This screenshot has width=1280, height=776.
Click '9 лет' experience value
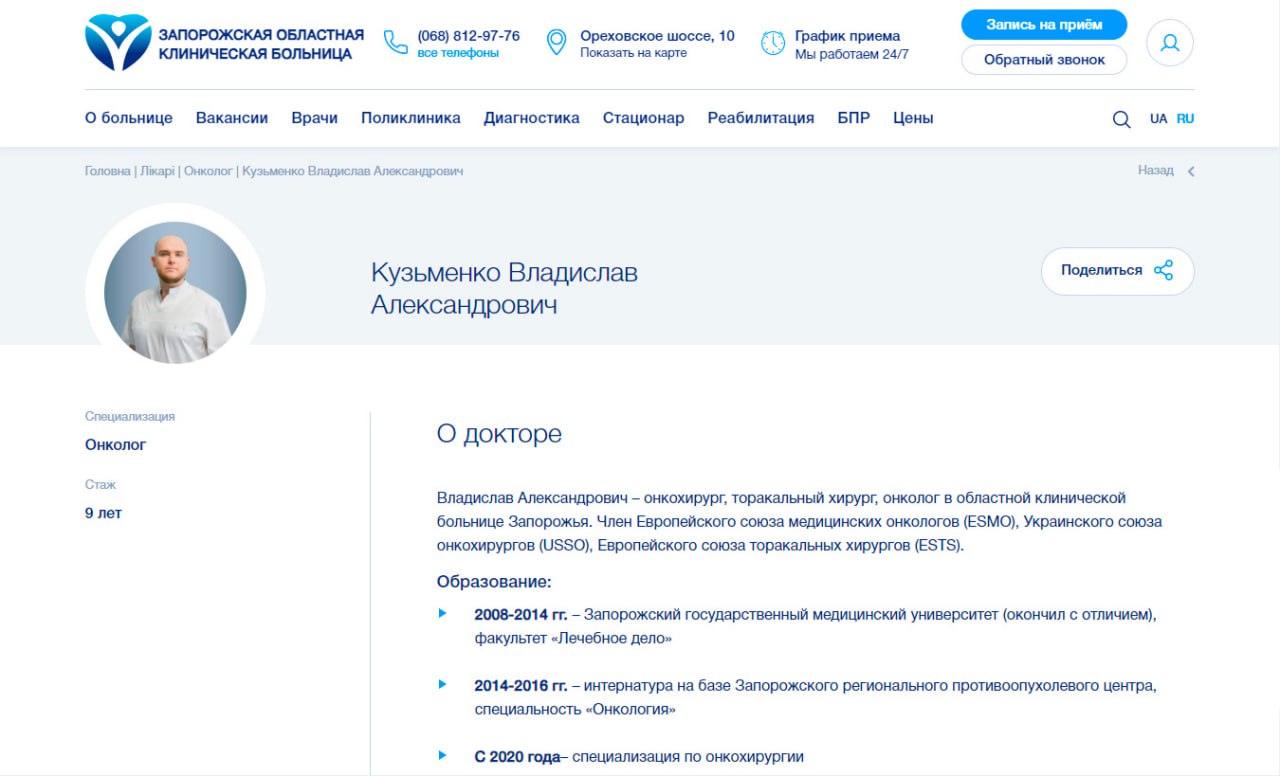tap(104, 514)
